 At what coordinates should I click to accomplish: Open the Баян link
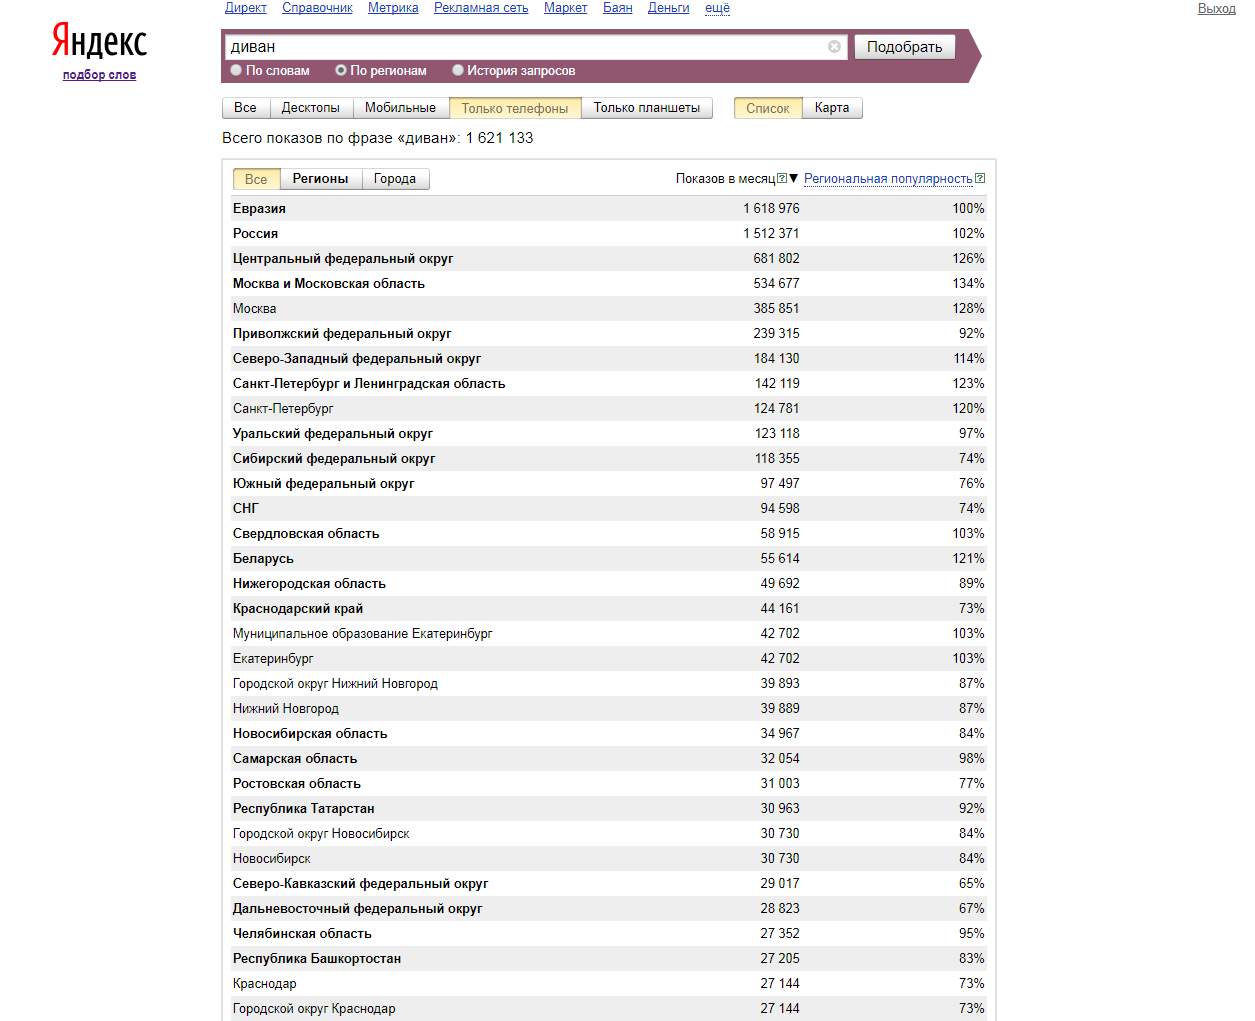pos(618,8)
